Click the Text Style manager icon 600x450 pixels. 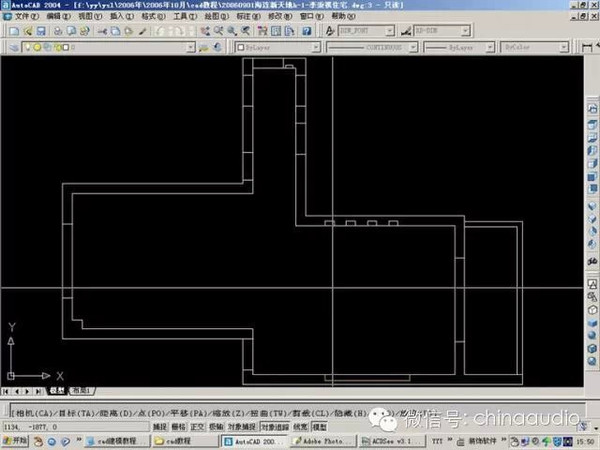pyautogui.click(x=330, y=31)
